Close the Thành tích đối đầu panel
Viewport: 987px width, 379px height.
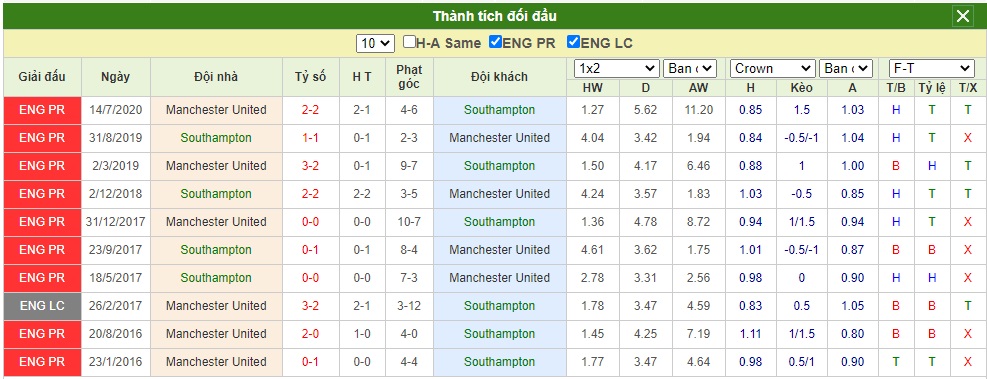coord(963,16)
